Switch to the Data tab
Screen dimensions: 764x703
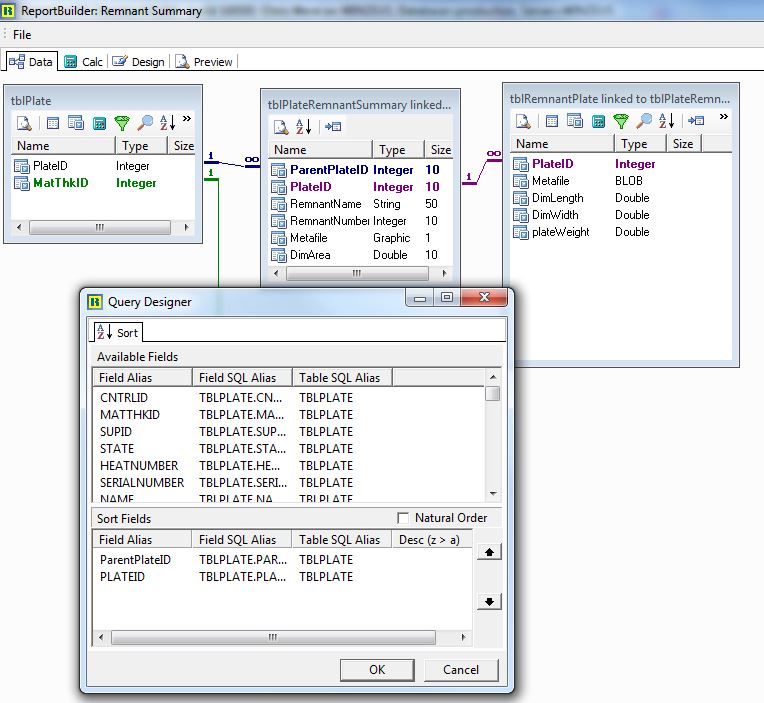31,62
